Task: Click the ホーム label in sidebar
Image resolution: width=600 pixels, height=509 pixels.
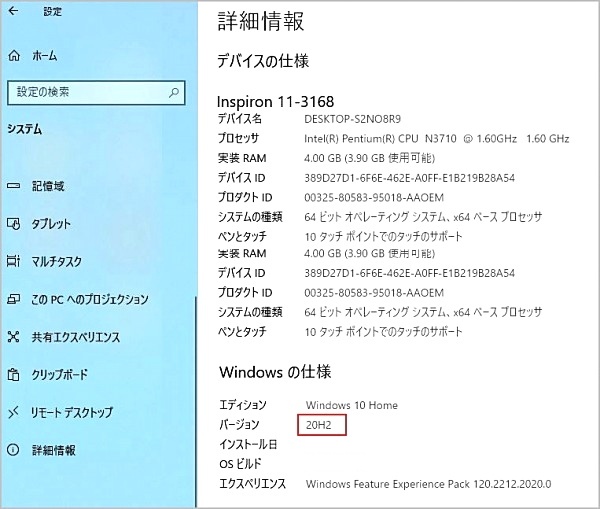Action: click(x=45, y=56)
